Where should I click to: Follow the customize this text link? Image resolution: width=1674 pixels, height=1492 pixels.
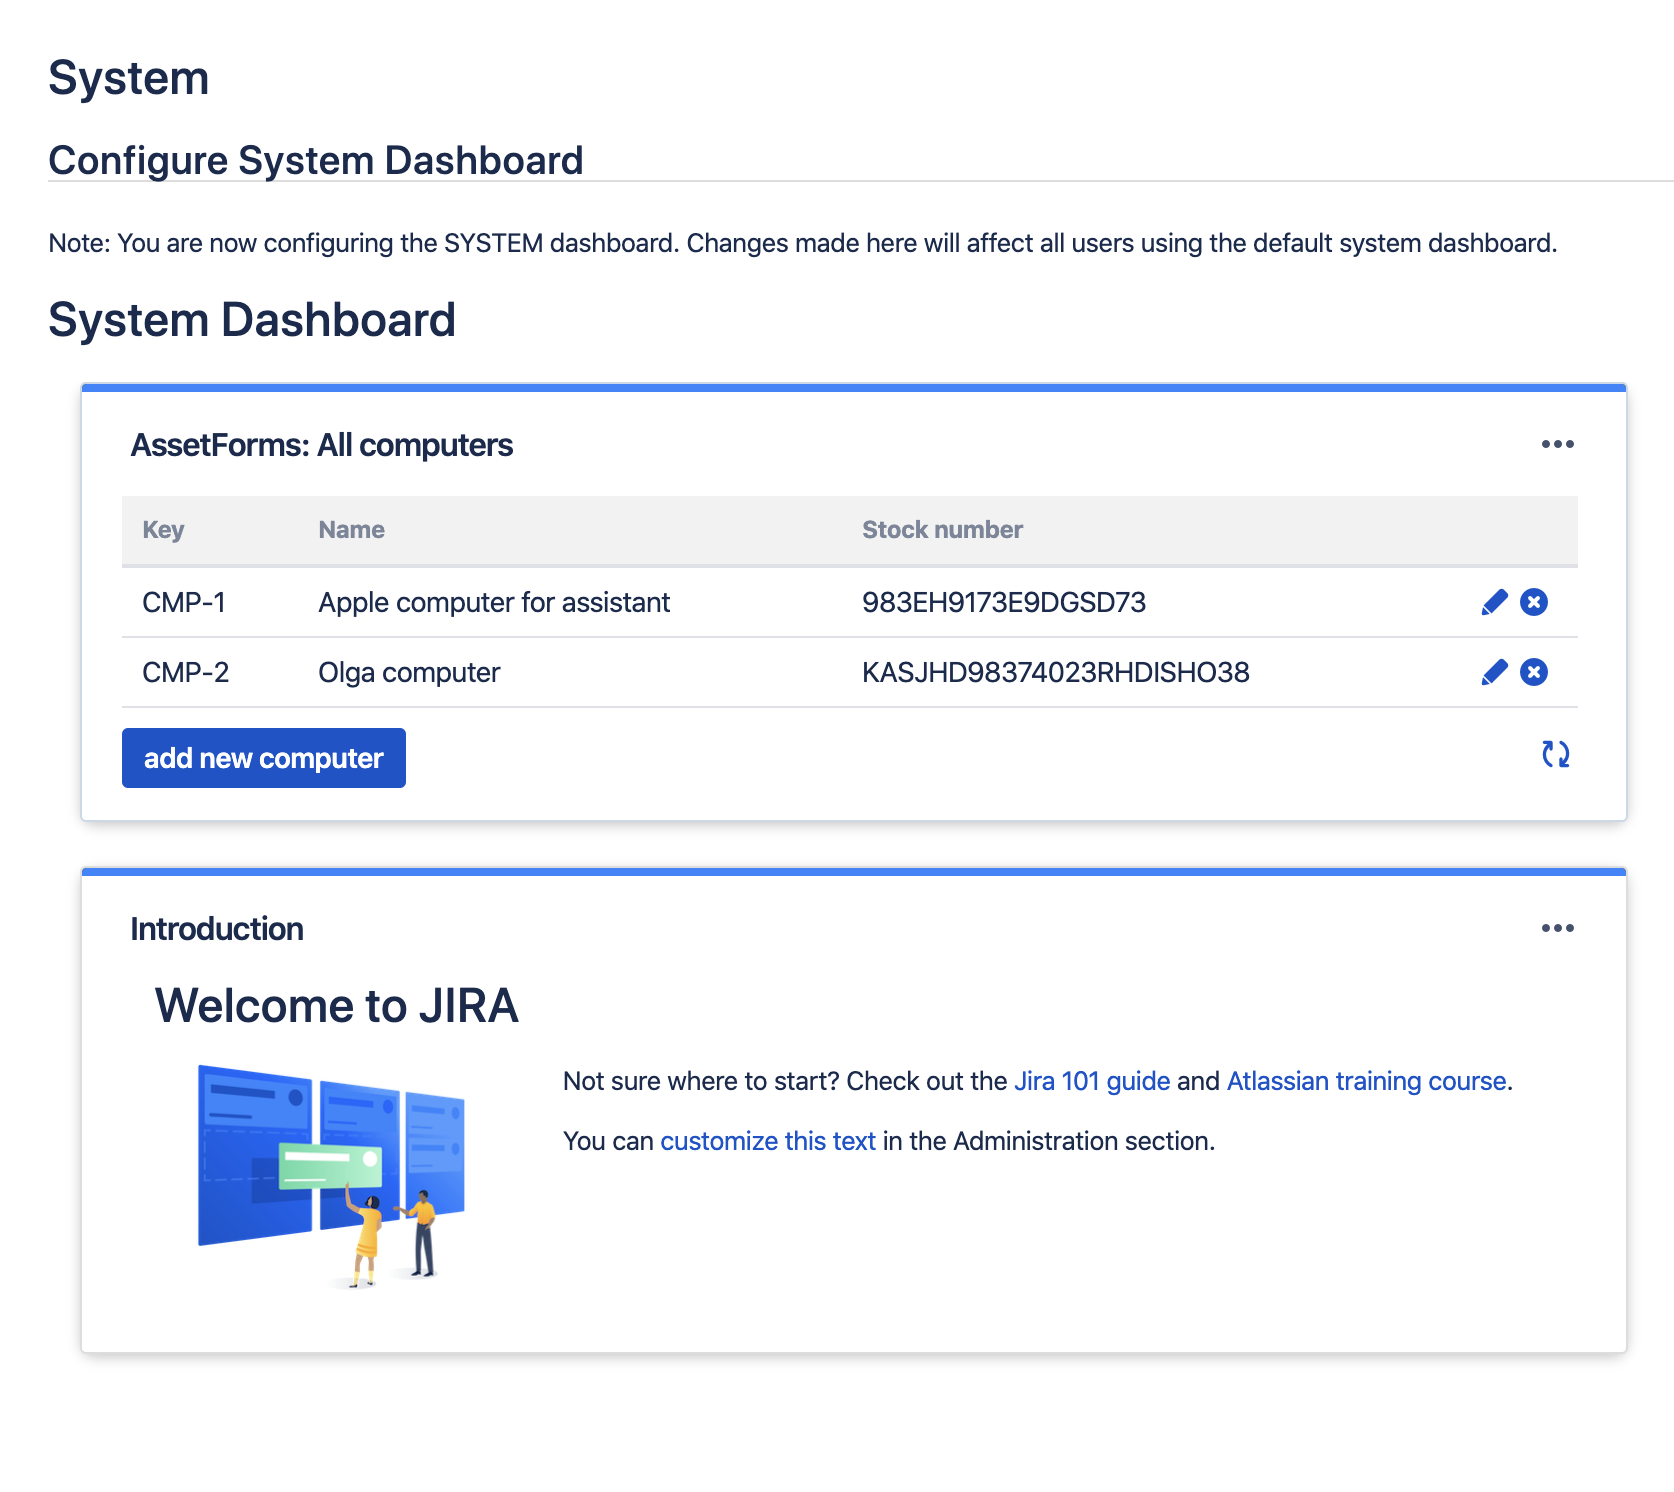point(768,1141)
